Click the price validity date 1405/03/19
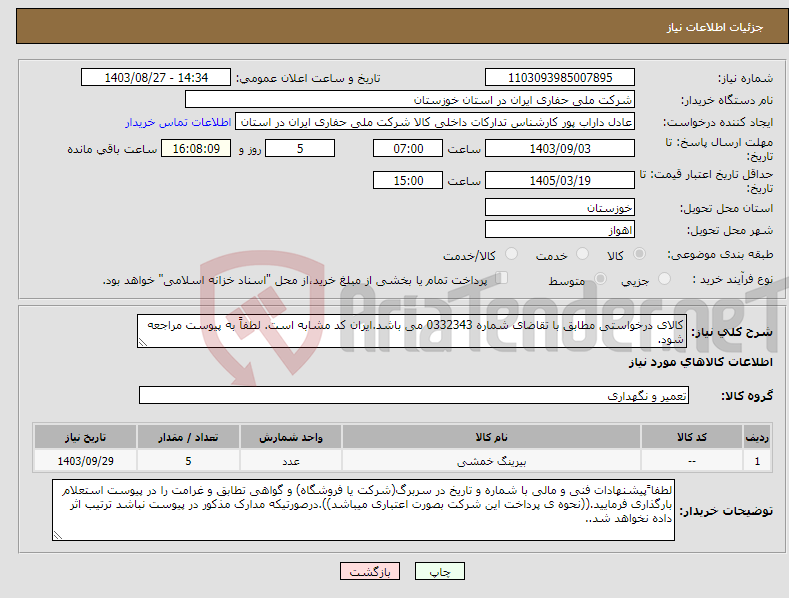 click(x=560, y=180)
